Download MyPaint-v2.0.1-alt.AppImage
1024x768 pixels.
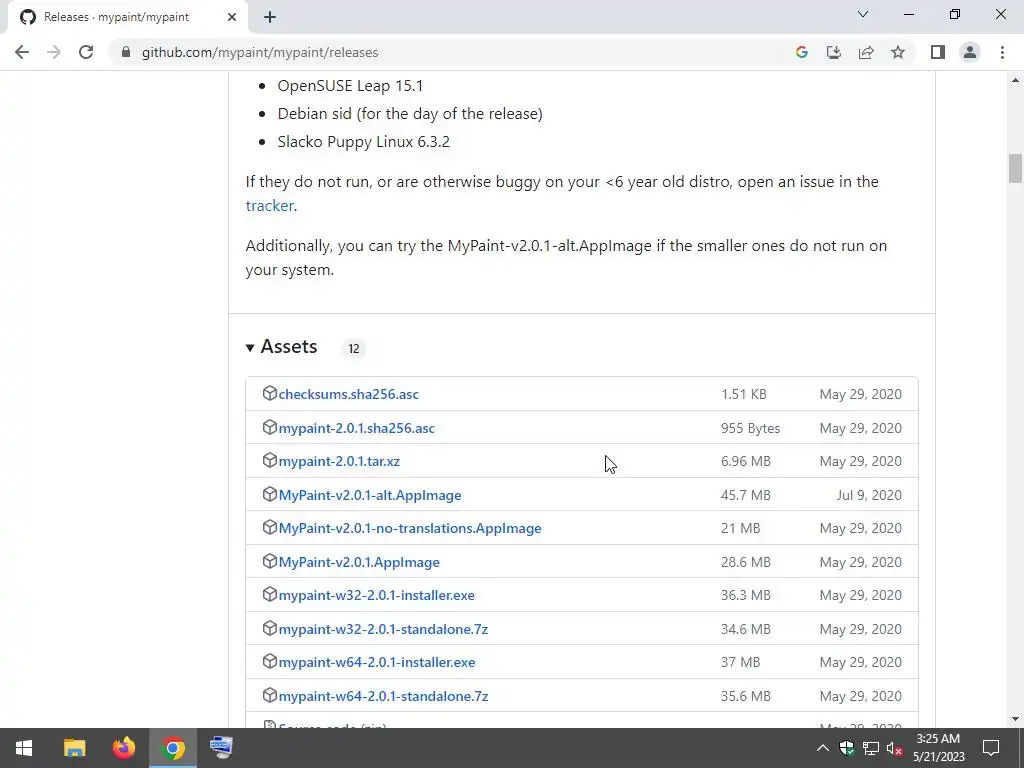pyautogui.click(x=370, y=495)
